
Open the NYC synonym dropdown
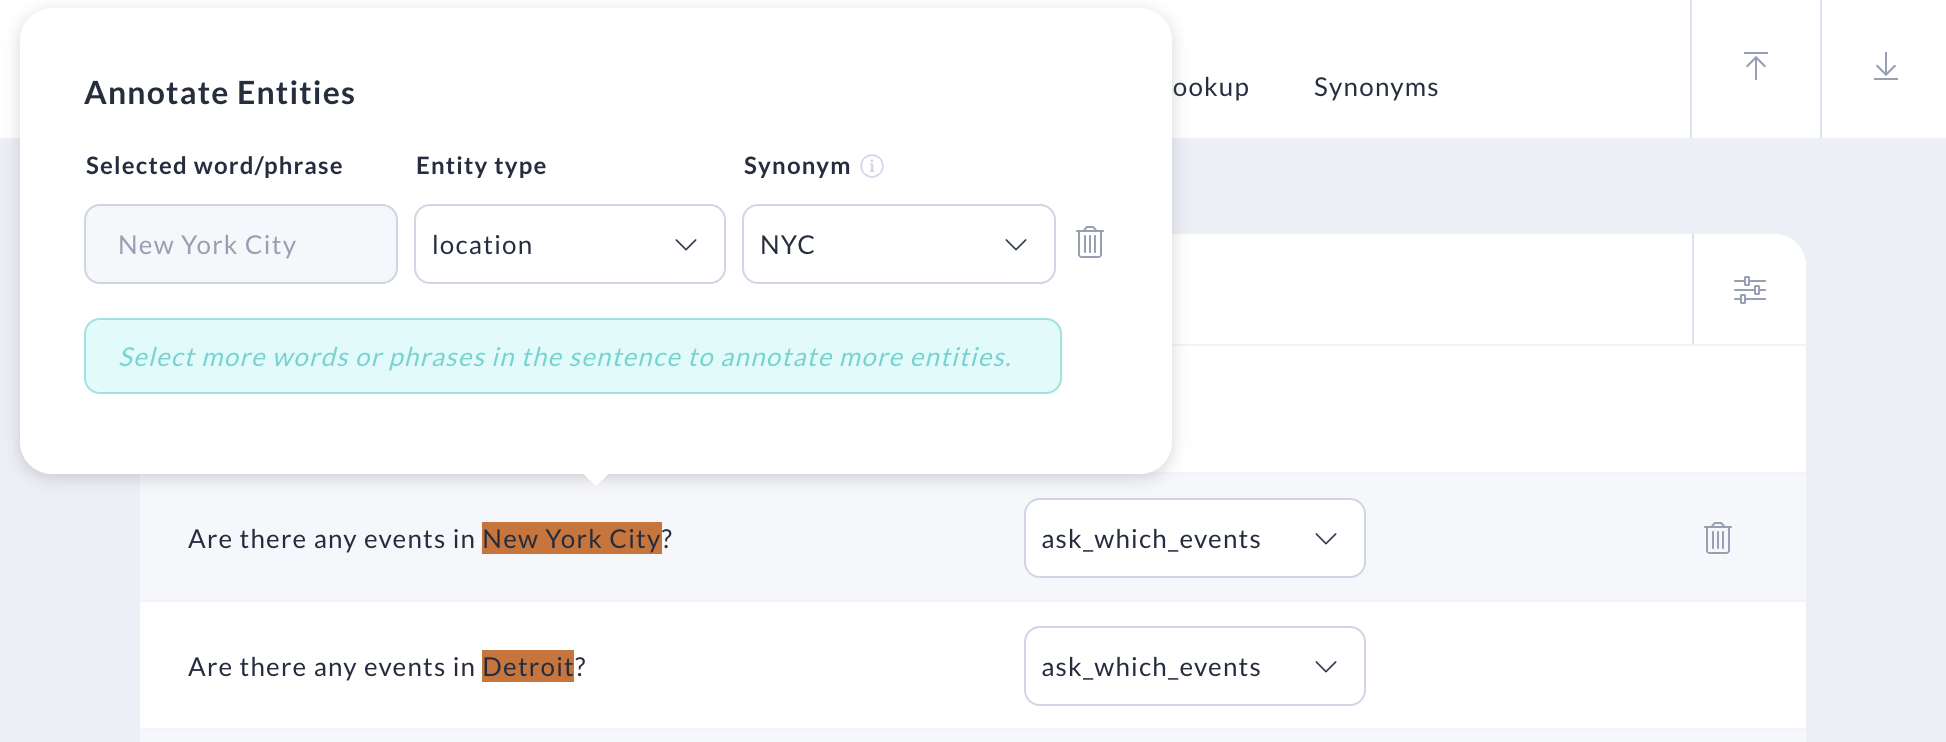point(898,244)
